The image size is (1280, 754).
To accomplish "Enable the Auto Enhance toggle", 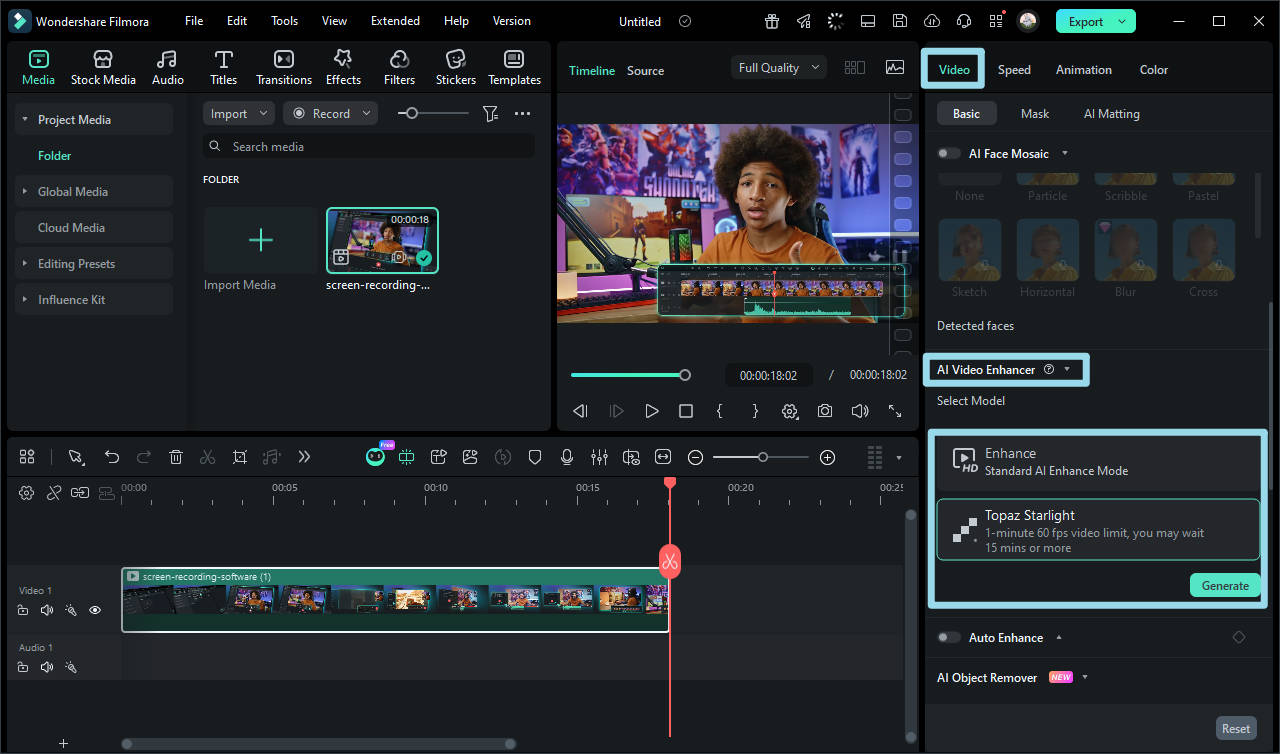I will pyautogui.click(x=947, y=637).
